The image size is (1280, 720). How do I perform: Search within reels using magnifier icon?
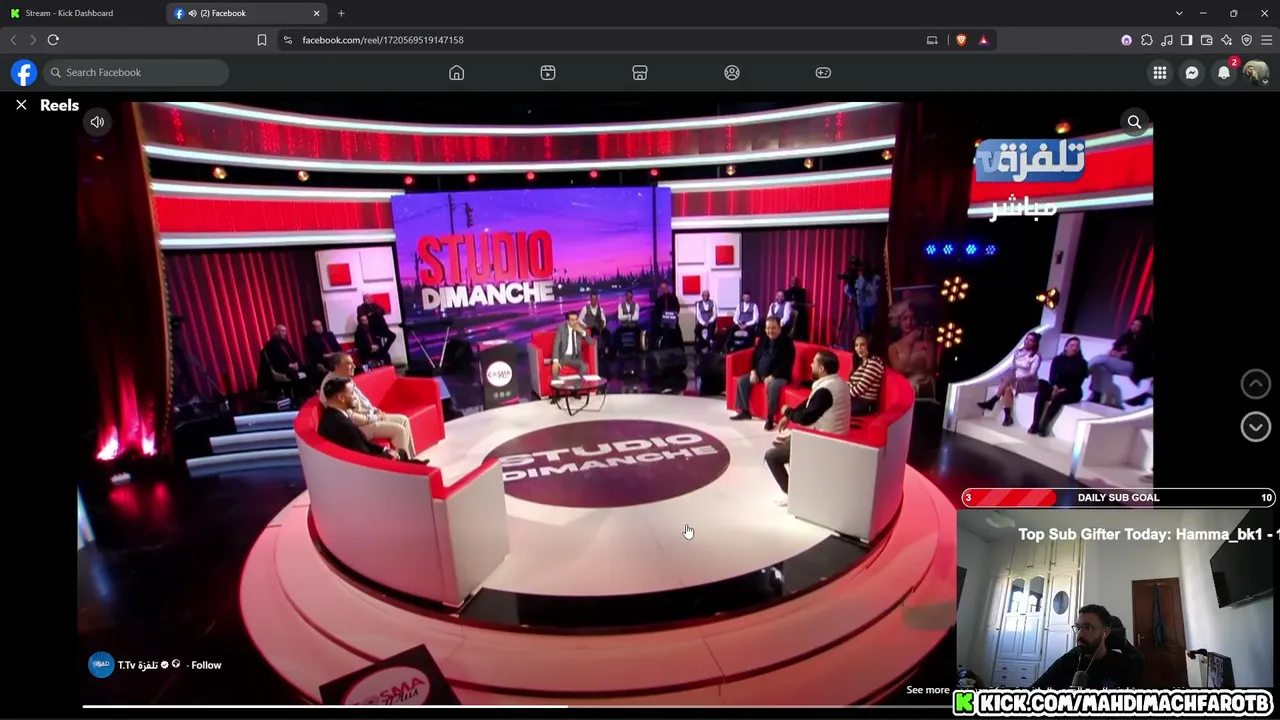tap(1134, 122)
